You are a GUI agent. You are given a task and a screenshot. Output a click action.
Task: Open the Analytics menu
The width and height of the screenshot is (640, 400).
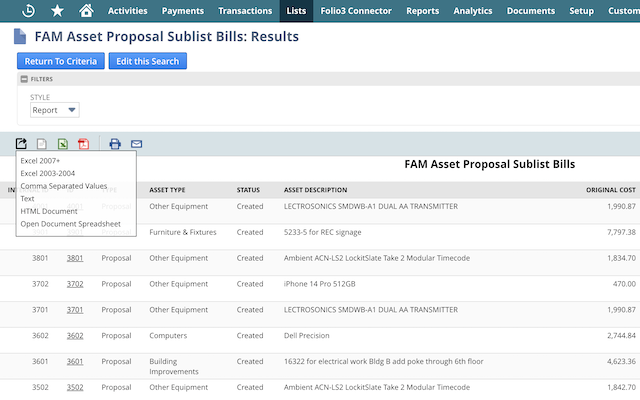coord(473,11)
